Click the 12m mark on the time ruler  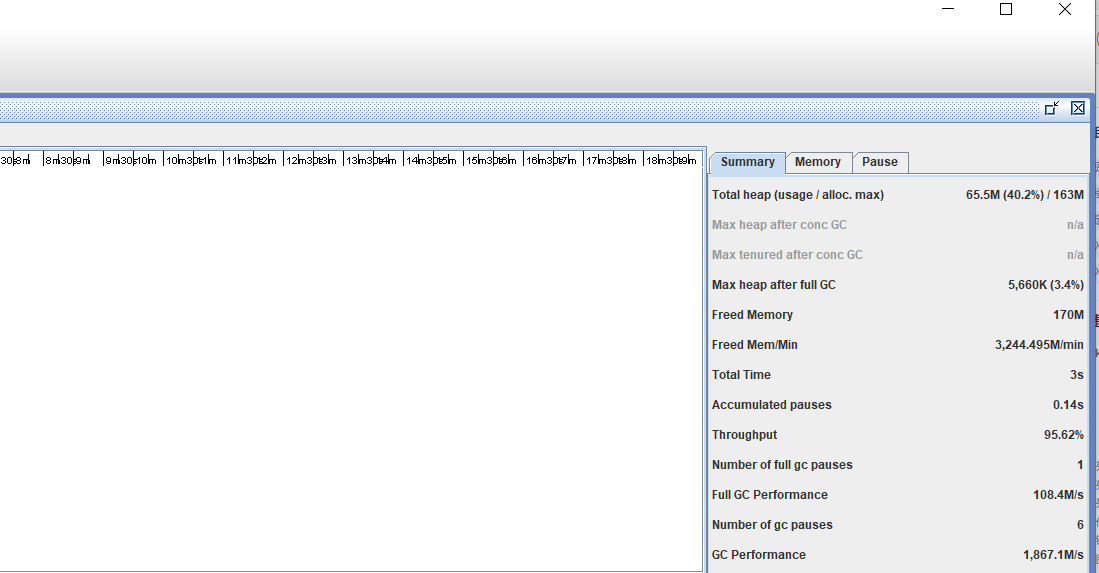click(266, 160)
